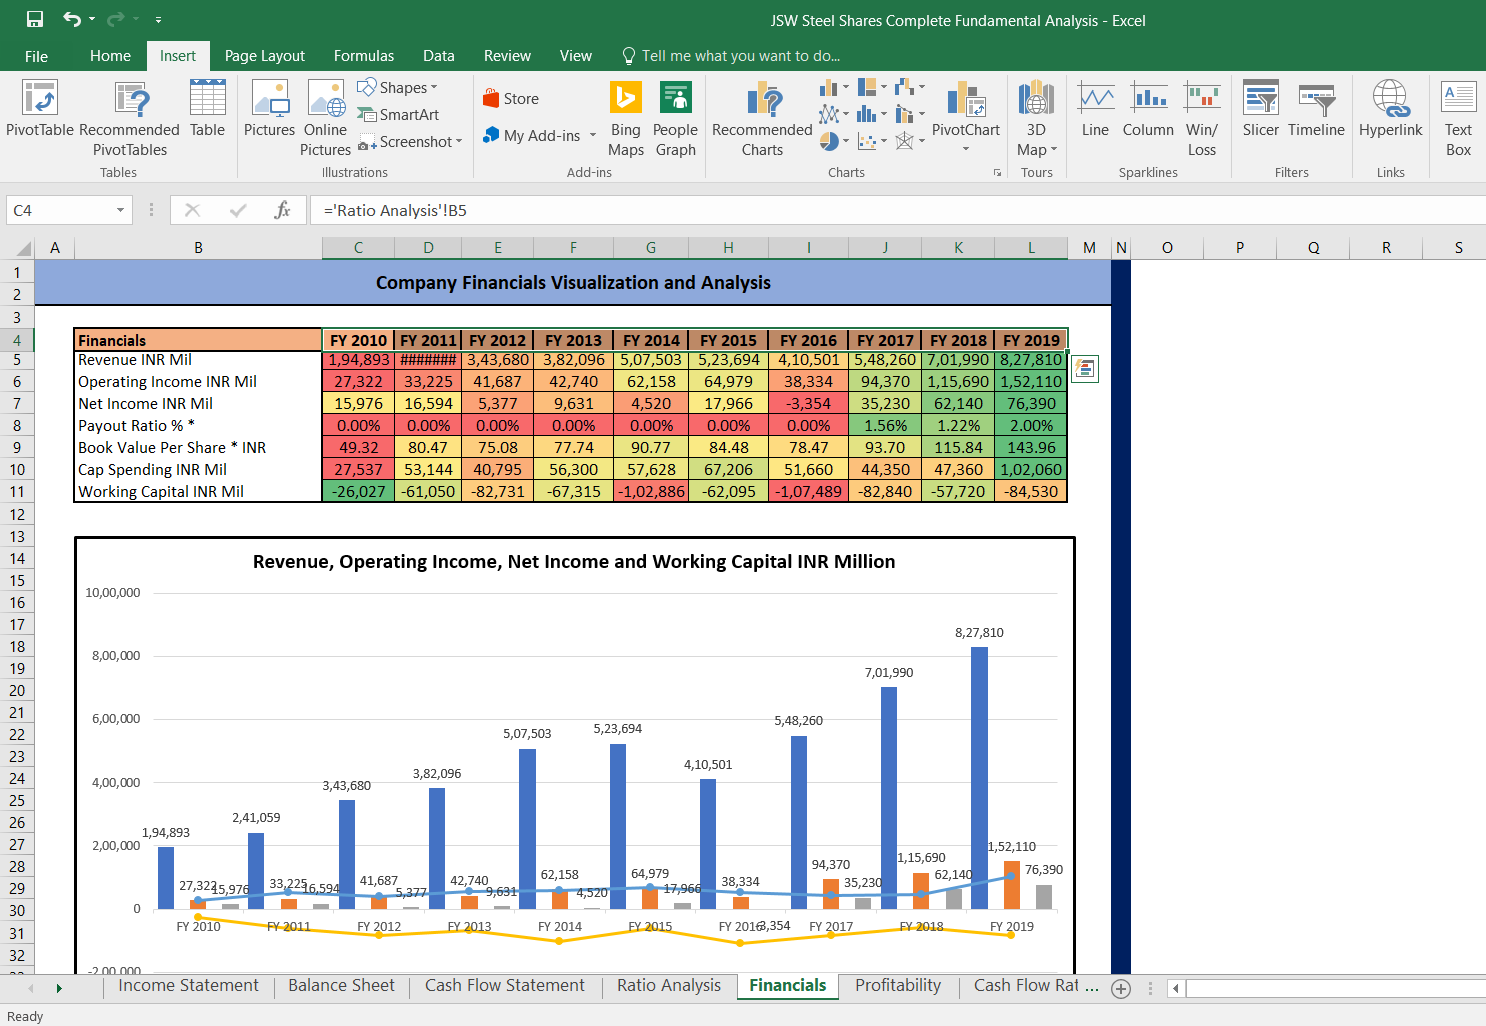Image resolution: width=1486 pixels, height=1026 pixels.
Task: Click the chart title text
Action: click(x=574, y=562)
